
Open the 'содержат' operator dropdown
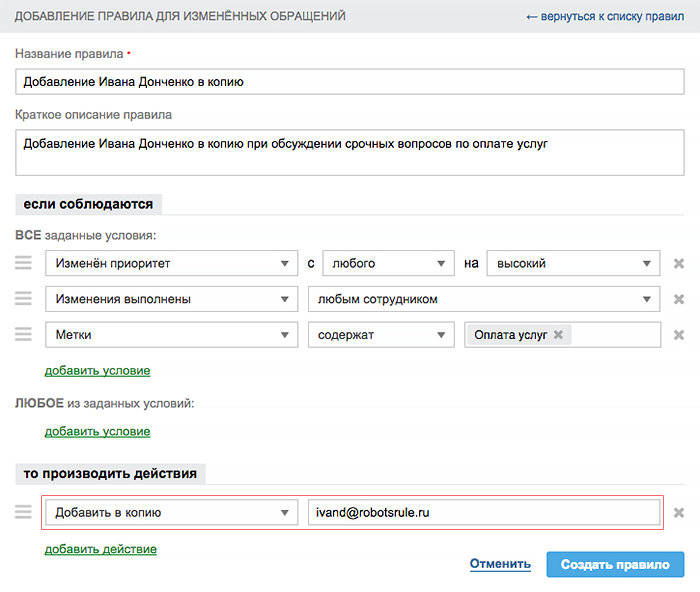pyautogui.click(x=381, y=335)
